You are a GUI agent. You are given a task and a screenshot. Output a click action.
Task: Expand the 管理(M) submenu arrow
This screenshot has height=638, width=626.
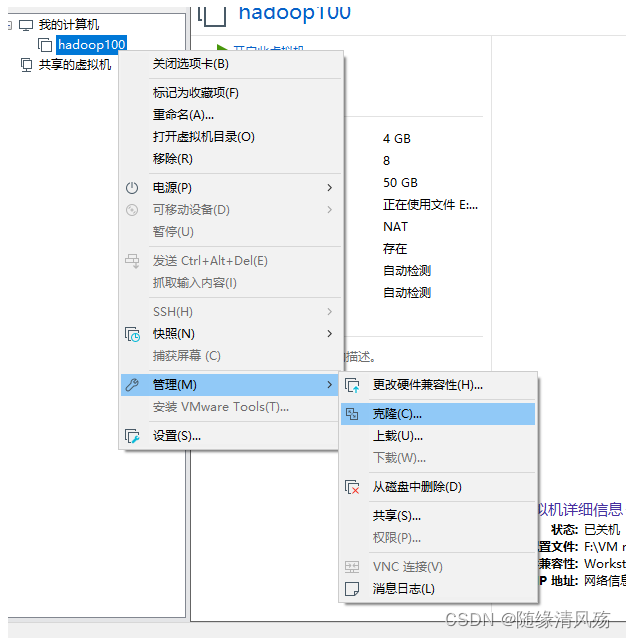(329, 385)
